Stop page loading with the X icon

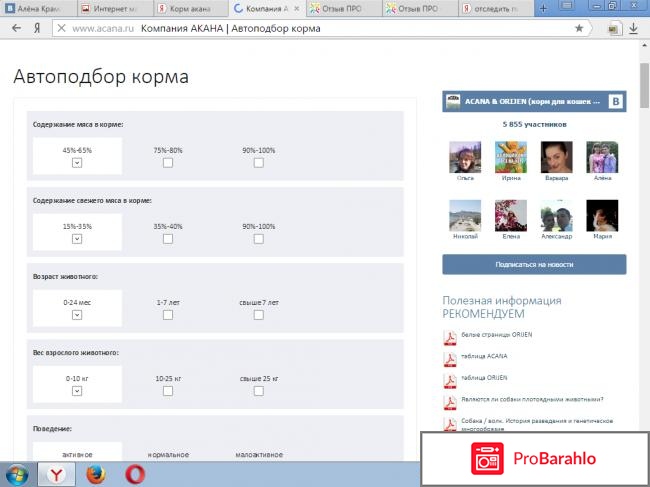coord(62,28)
